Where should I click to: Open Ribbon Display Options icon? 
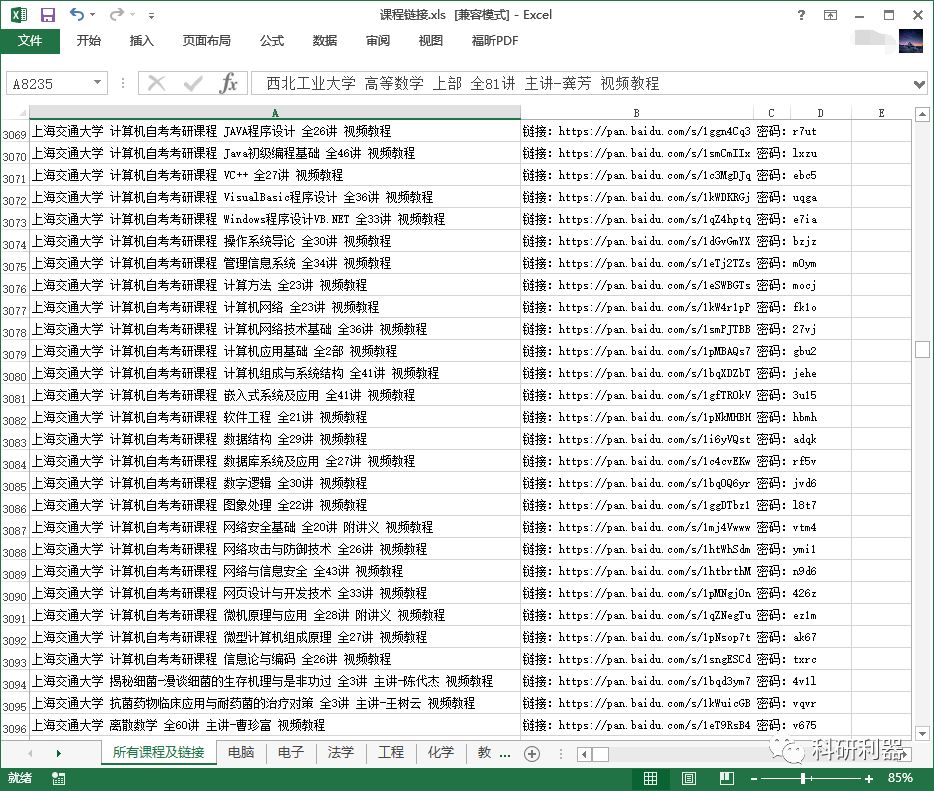830,15
